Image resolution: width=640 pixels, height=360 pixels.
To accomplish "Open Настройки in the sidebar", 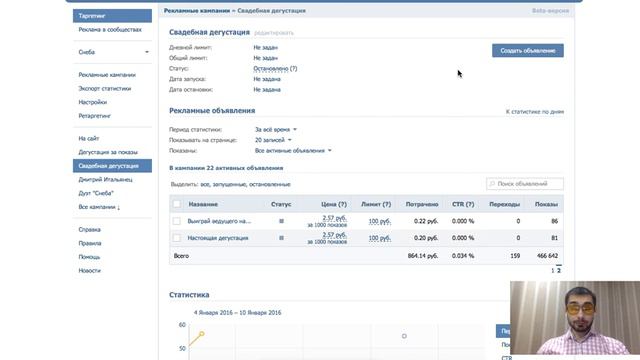I will pos(93,102).
